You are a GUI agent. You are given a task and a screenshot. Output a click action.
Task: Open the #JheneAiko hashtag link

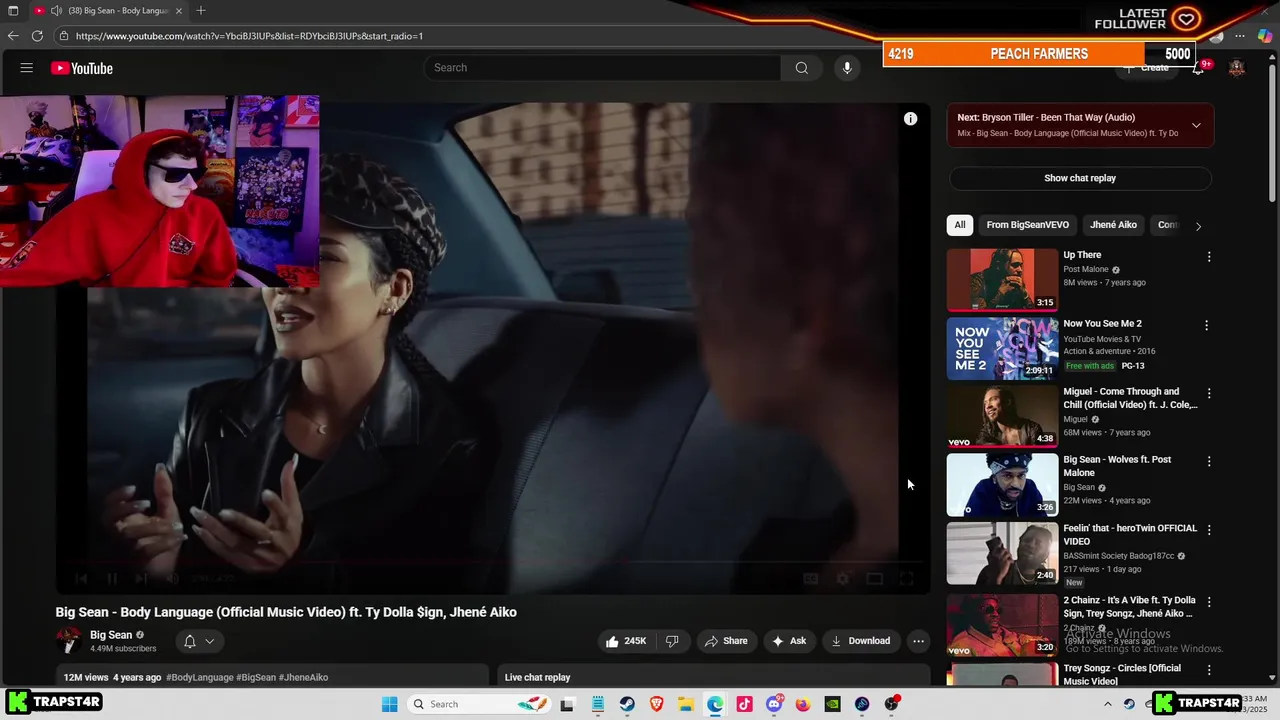point(303,677)
